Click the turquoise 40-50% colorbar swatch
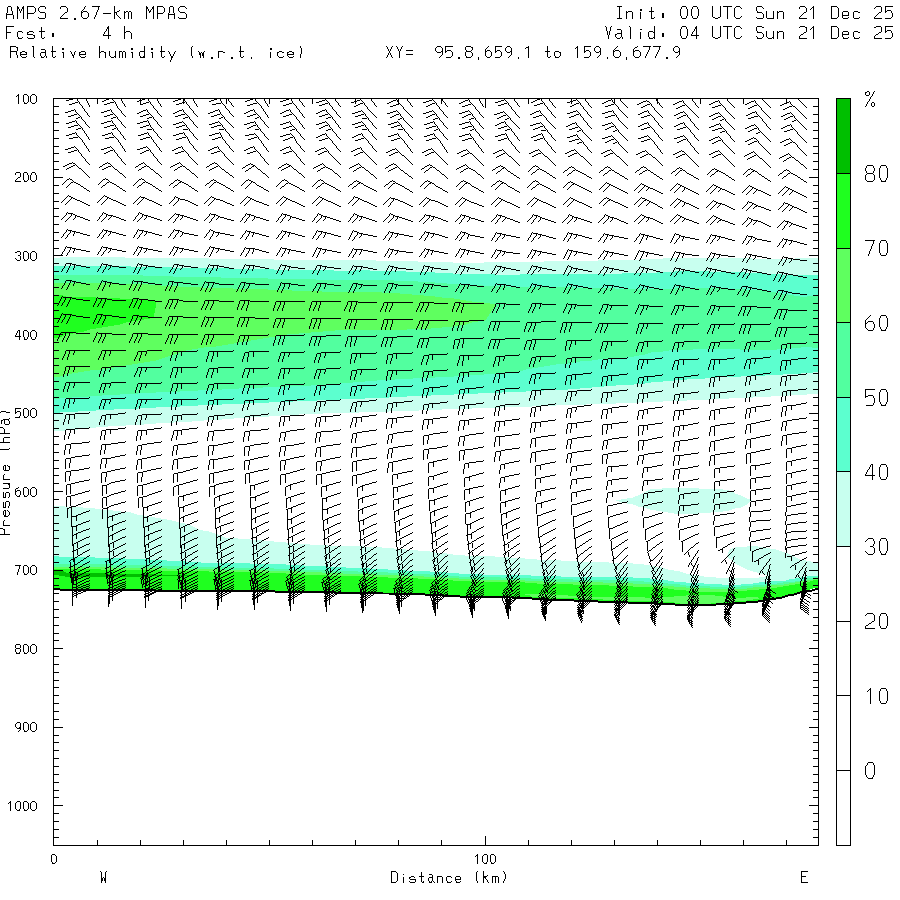The width and height of the screenshot is (900, 900). 843,435
